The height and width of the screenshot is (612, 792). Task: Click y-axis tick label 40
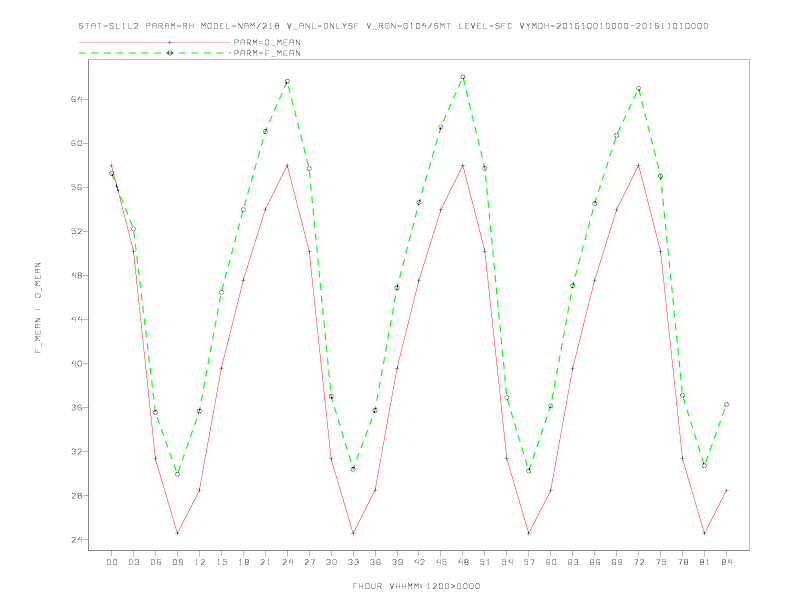tap(77, 364)
